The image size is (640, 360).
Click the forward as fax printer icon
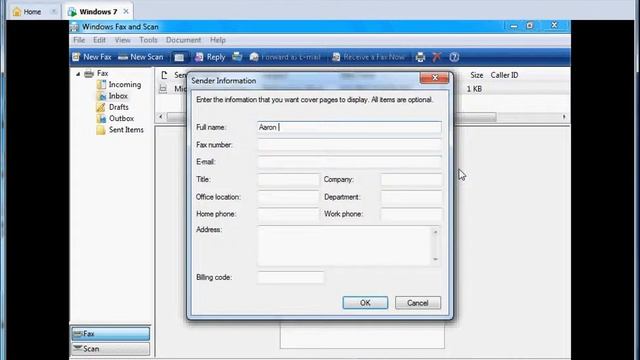click(x=237, y=57)
